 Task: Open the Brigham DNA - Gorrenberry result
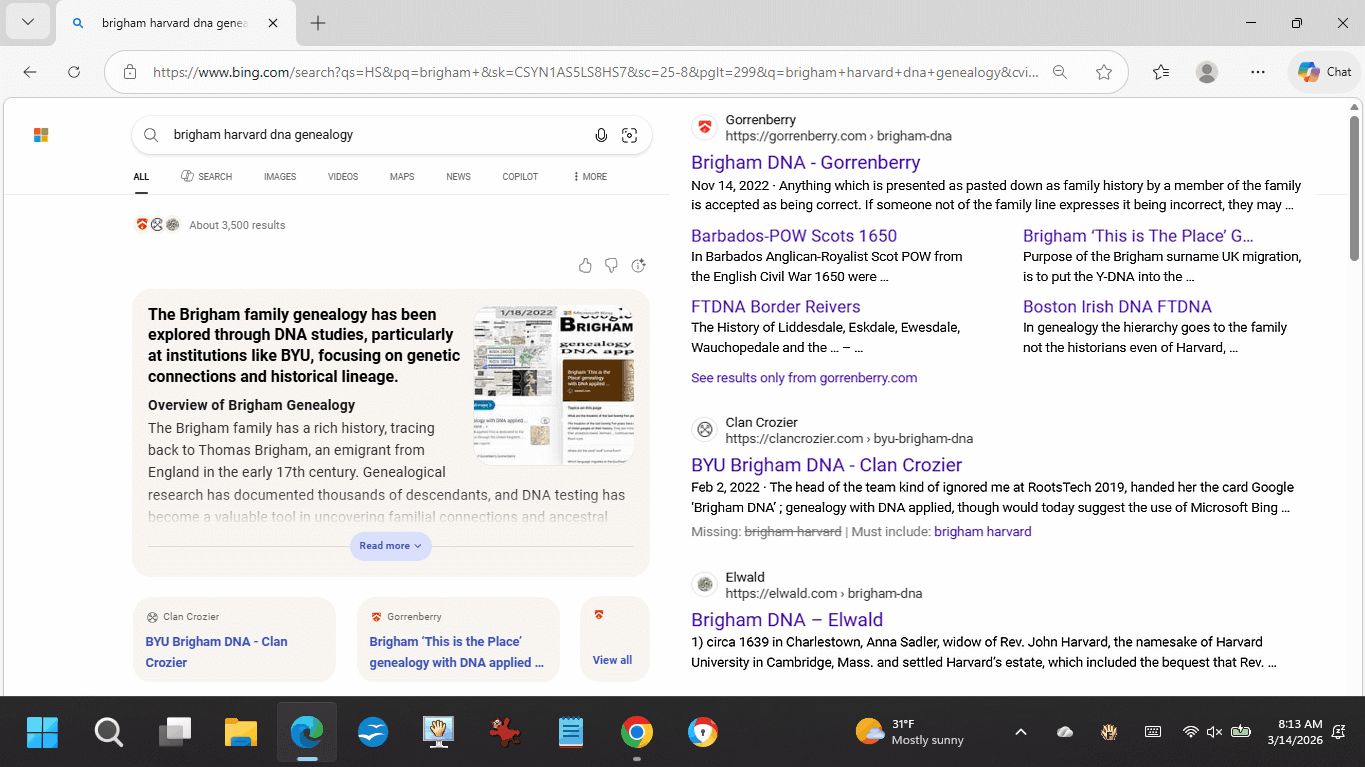pyautogui.click(x=805, y=162)
